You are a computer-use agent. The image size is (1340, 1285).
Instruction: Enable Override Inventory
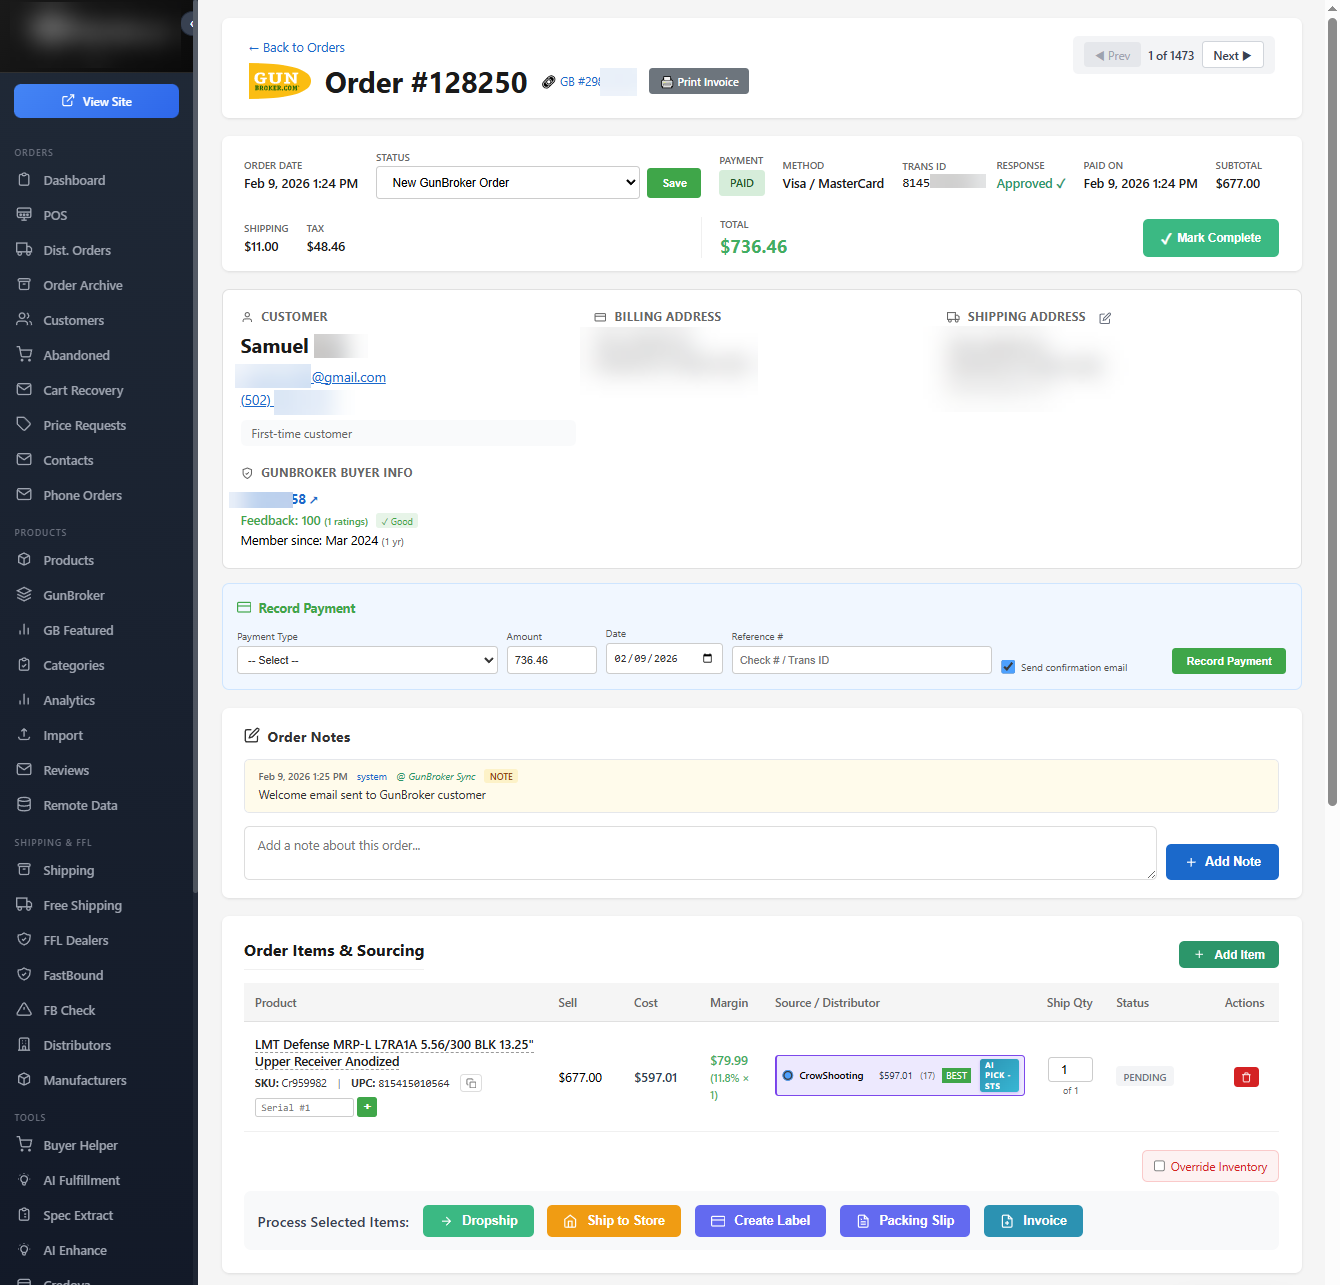pos(1159,1166)
